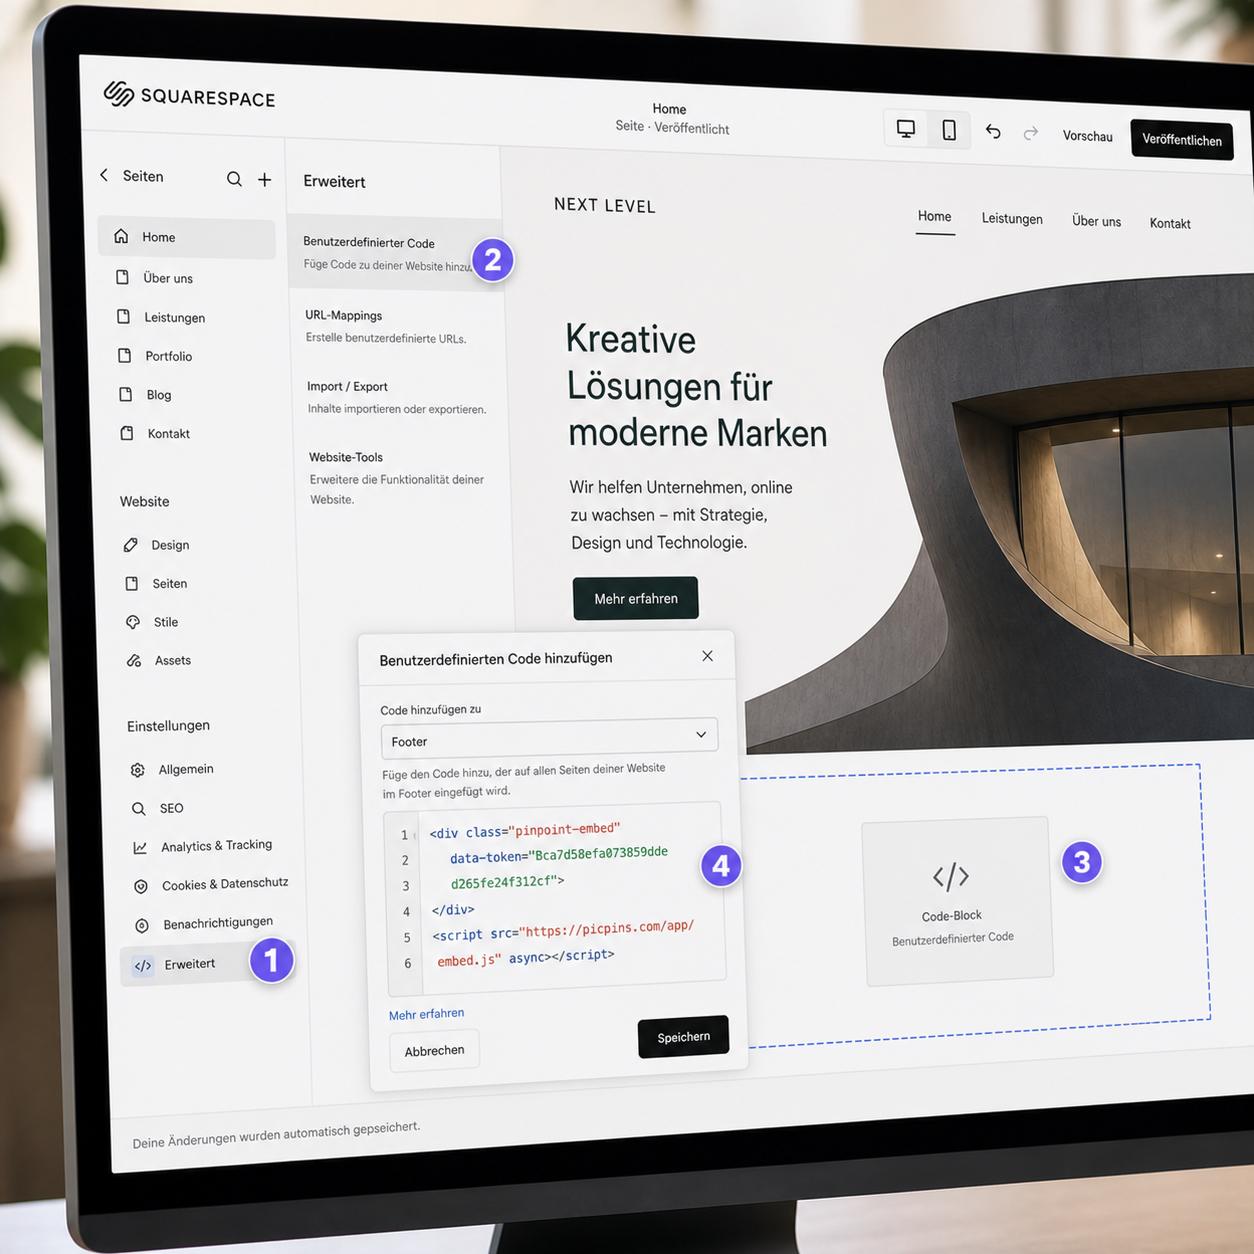Click the code brackets icon in Code-Block
The image size is (1254, 1254).
[951, 877]
